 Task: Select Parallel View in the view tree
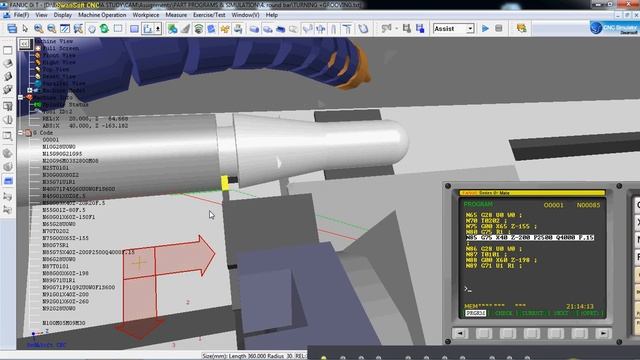click(x=64, y=83)
